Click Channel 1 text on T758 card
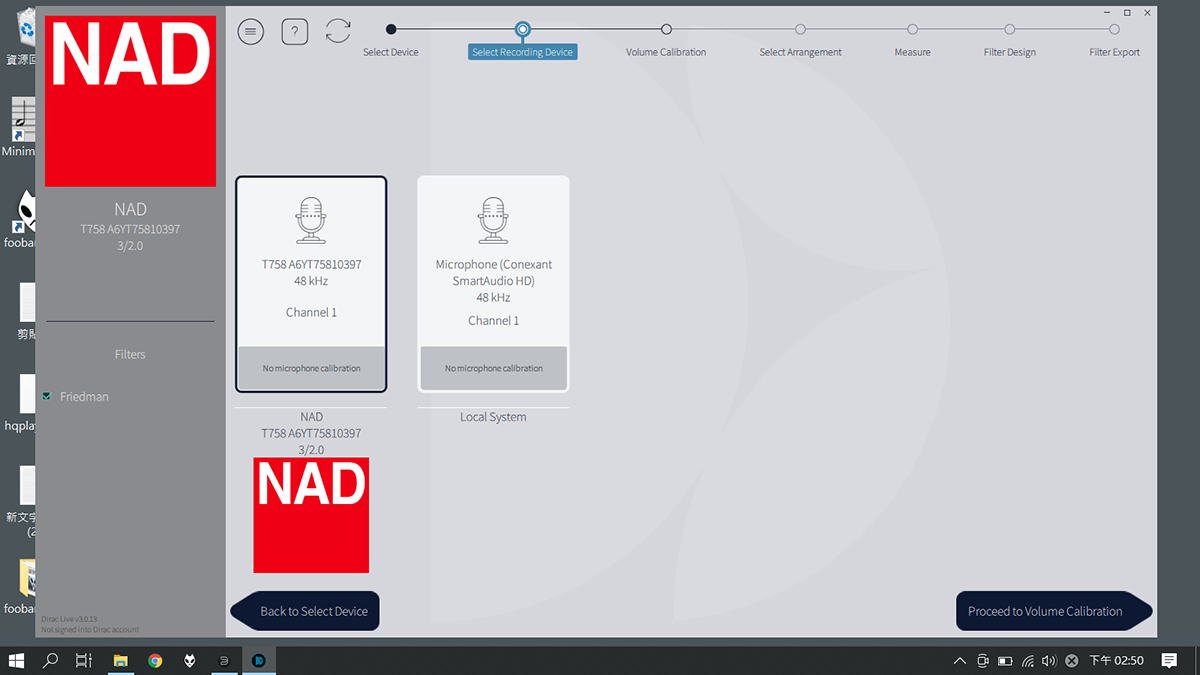Viewport: 1200px width, 675px height. (x=311, y=312)
